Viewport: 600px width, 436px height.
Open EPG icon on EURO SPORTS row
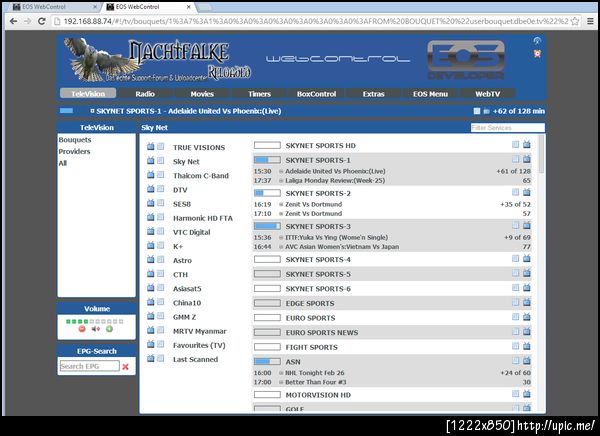tap(516, 317)
